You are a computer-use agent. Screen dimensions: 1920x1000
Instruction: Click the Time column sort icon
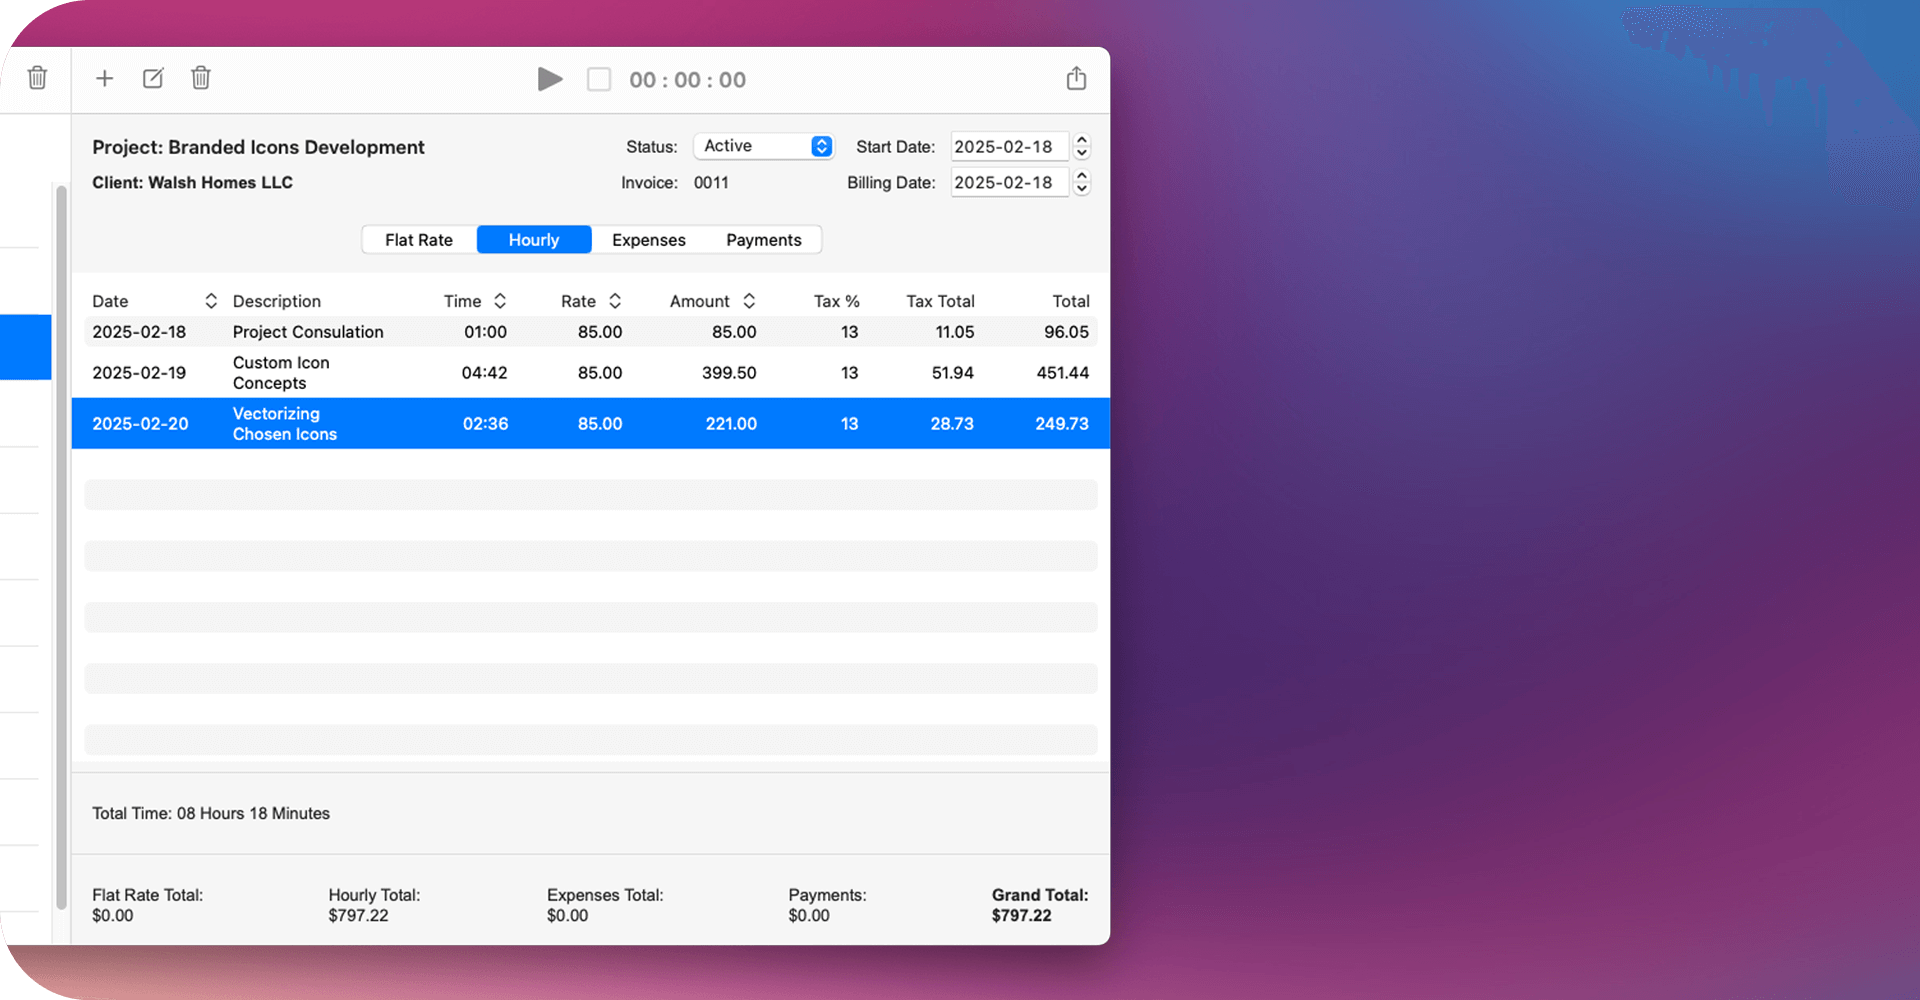501,301
